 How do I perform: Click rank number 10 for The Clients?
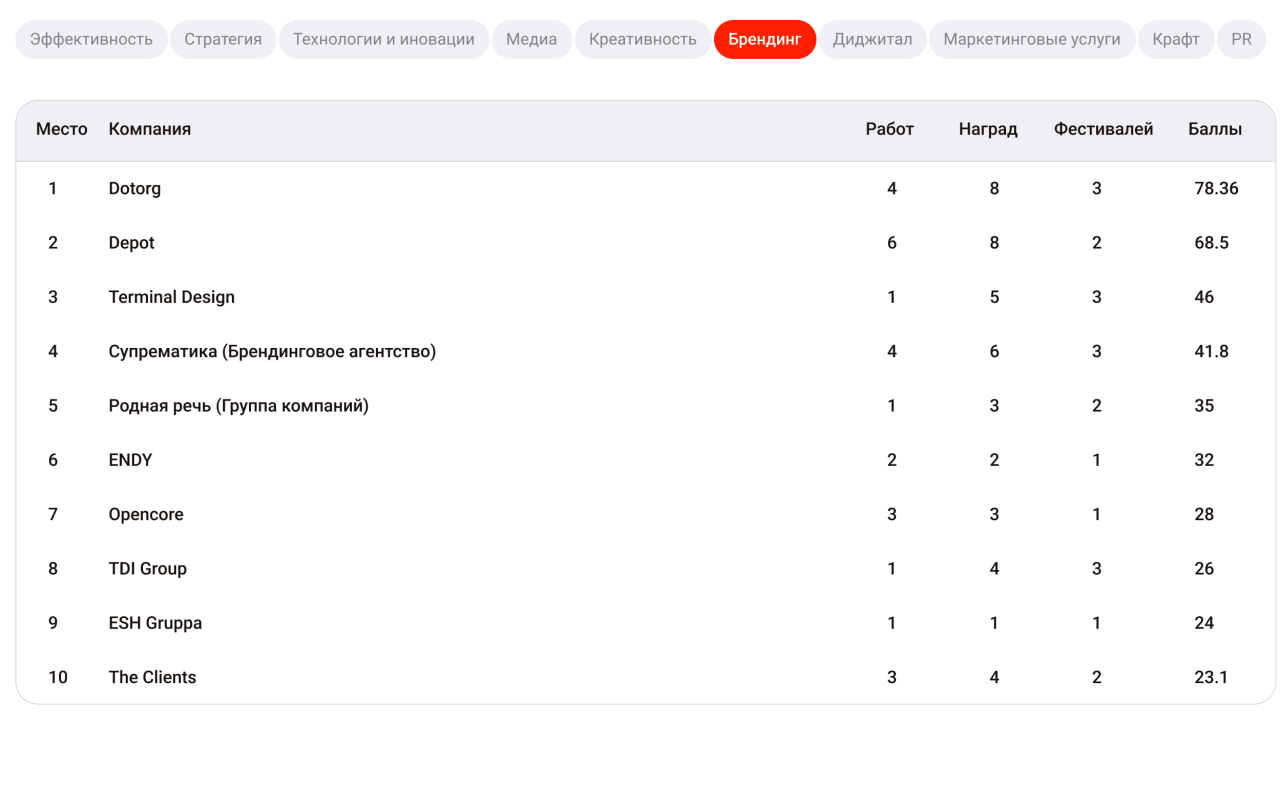58,677
